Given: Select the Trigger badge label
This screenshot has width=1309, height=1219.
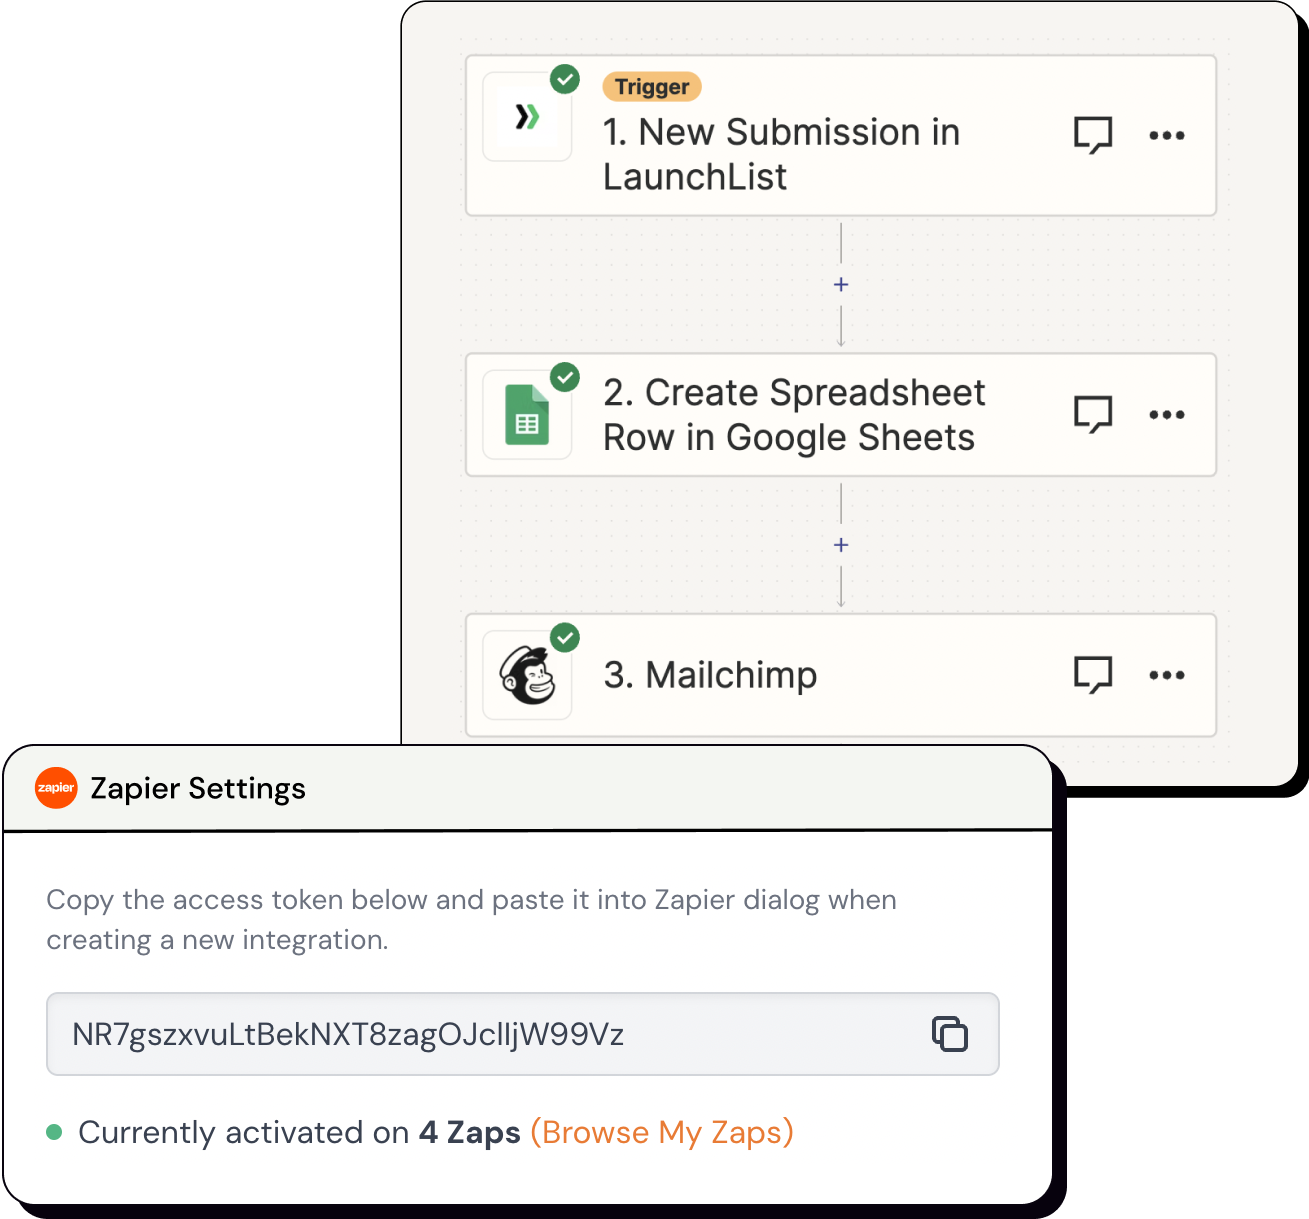Looking at the screenshot, I should click(652, 86).
